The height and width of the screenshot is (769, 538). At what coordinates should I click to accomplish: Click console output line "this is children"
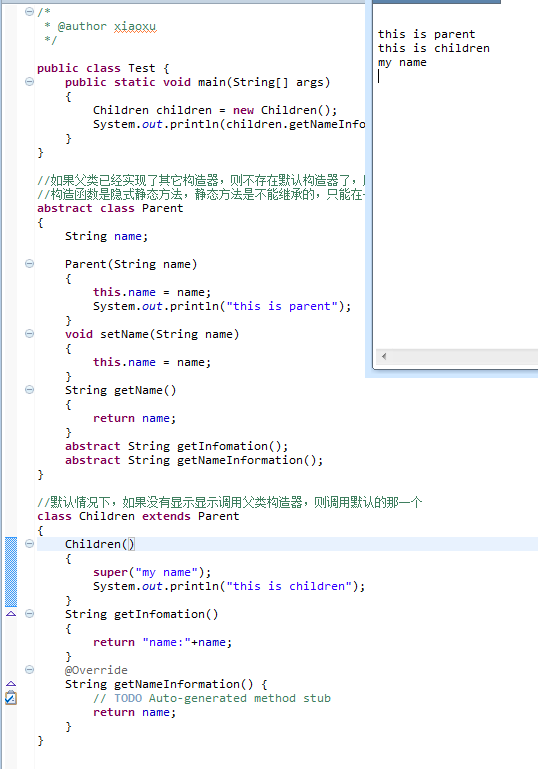click(434, 48)
